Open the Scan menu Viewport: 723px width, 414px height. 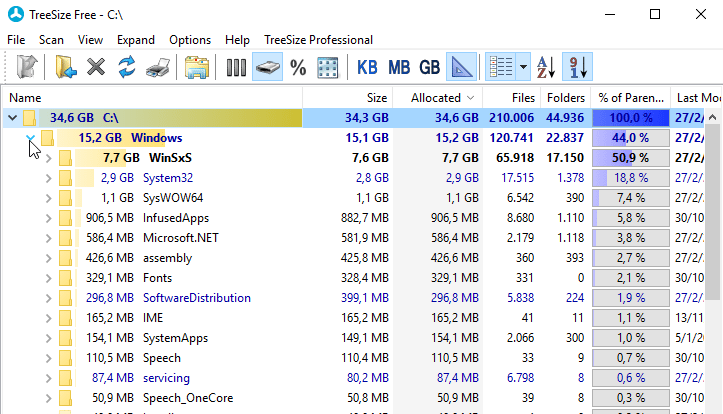click(x=51, y=40)
